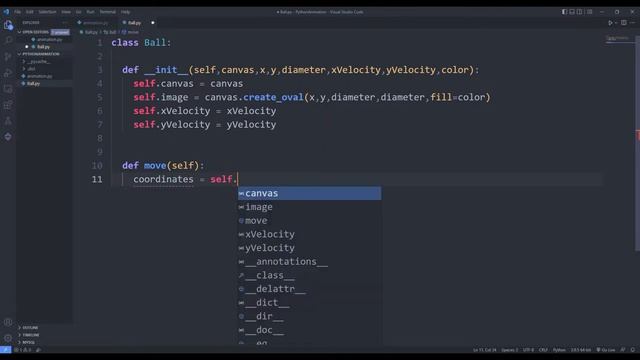Select '__delattr__' autocomplete suggestion
640x360 pixels.
pos(309,289)
